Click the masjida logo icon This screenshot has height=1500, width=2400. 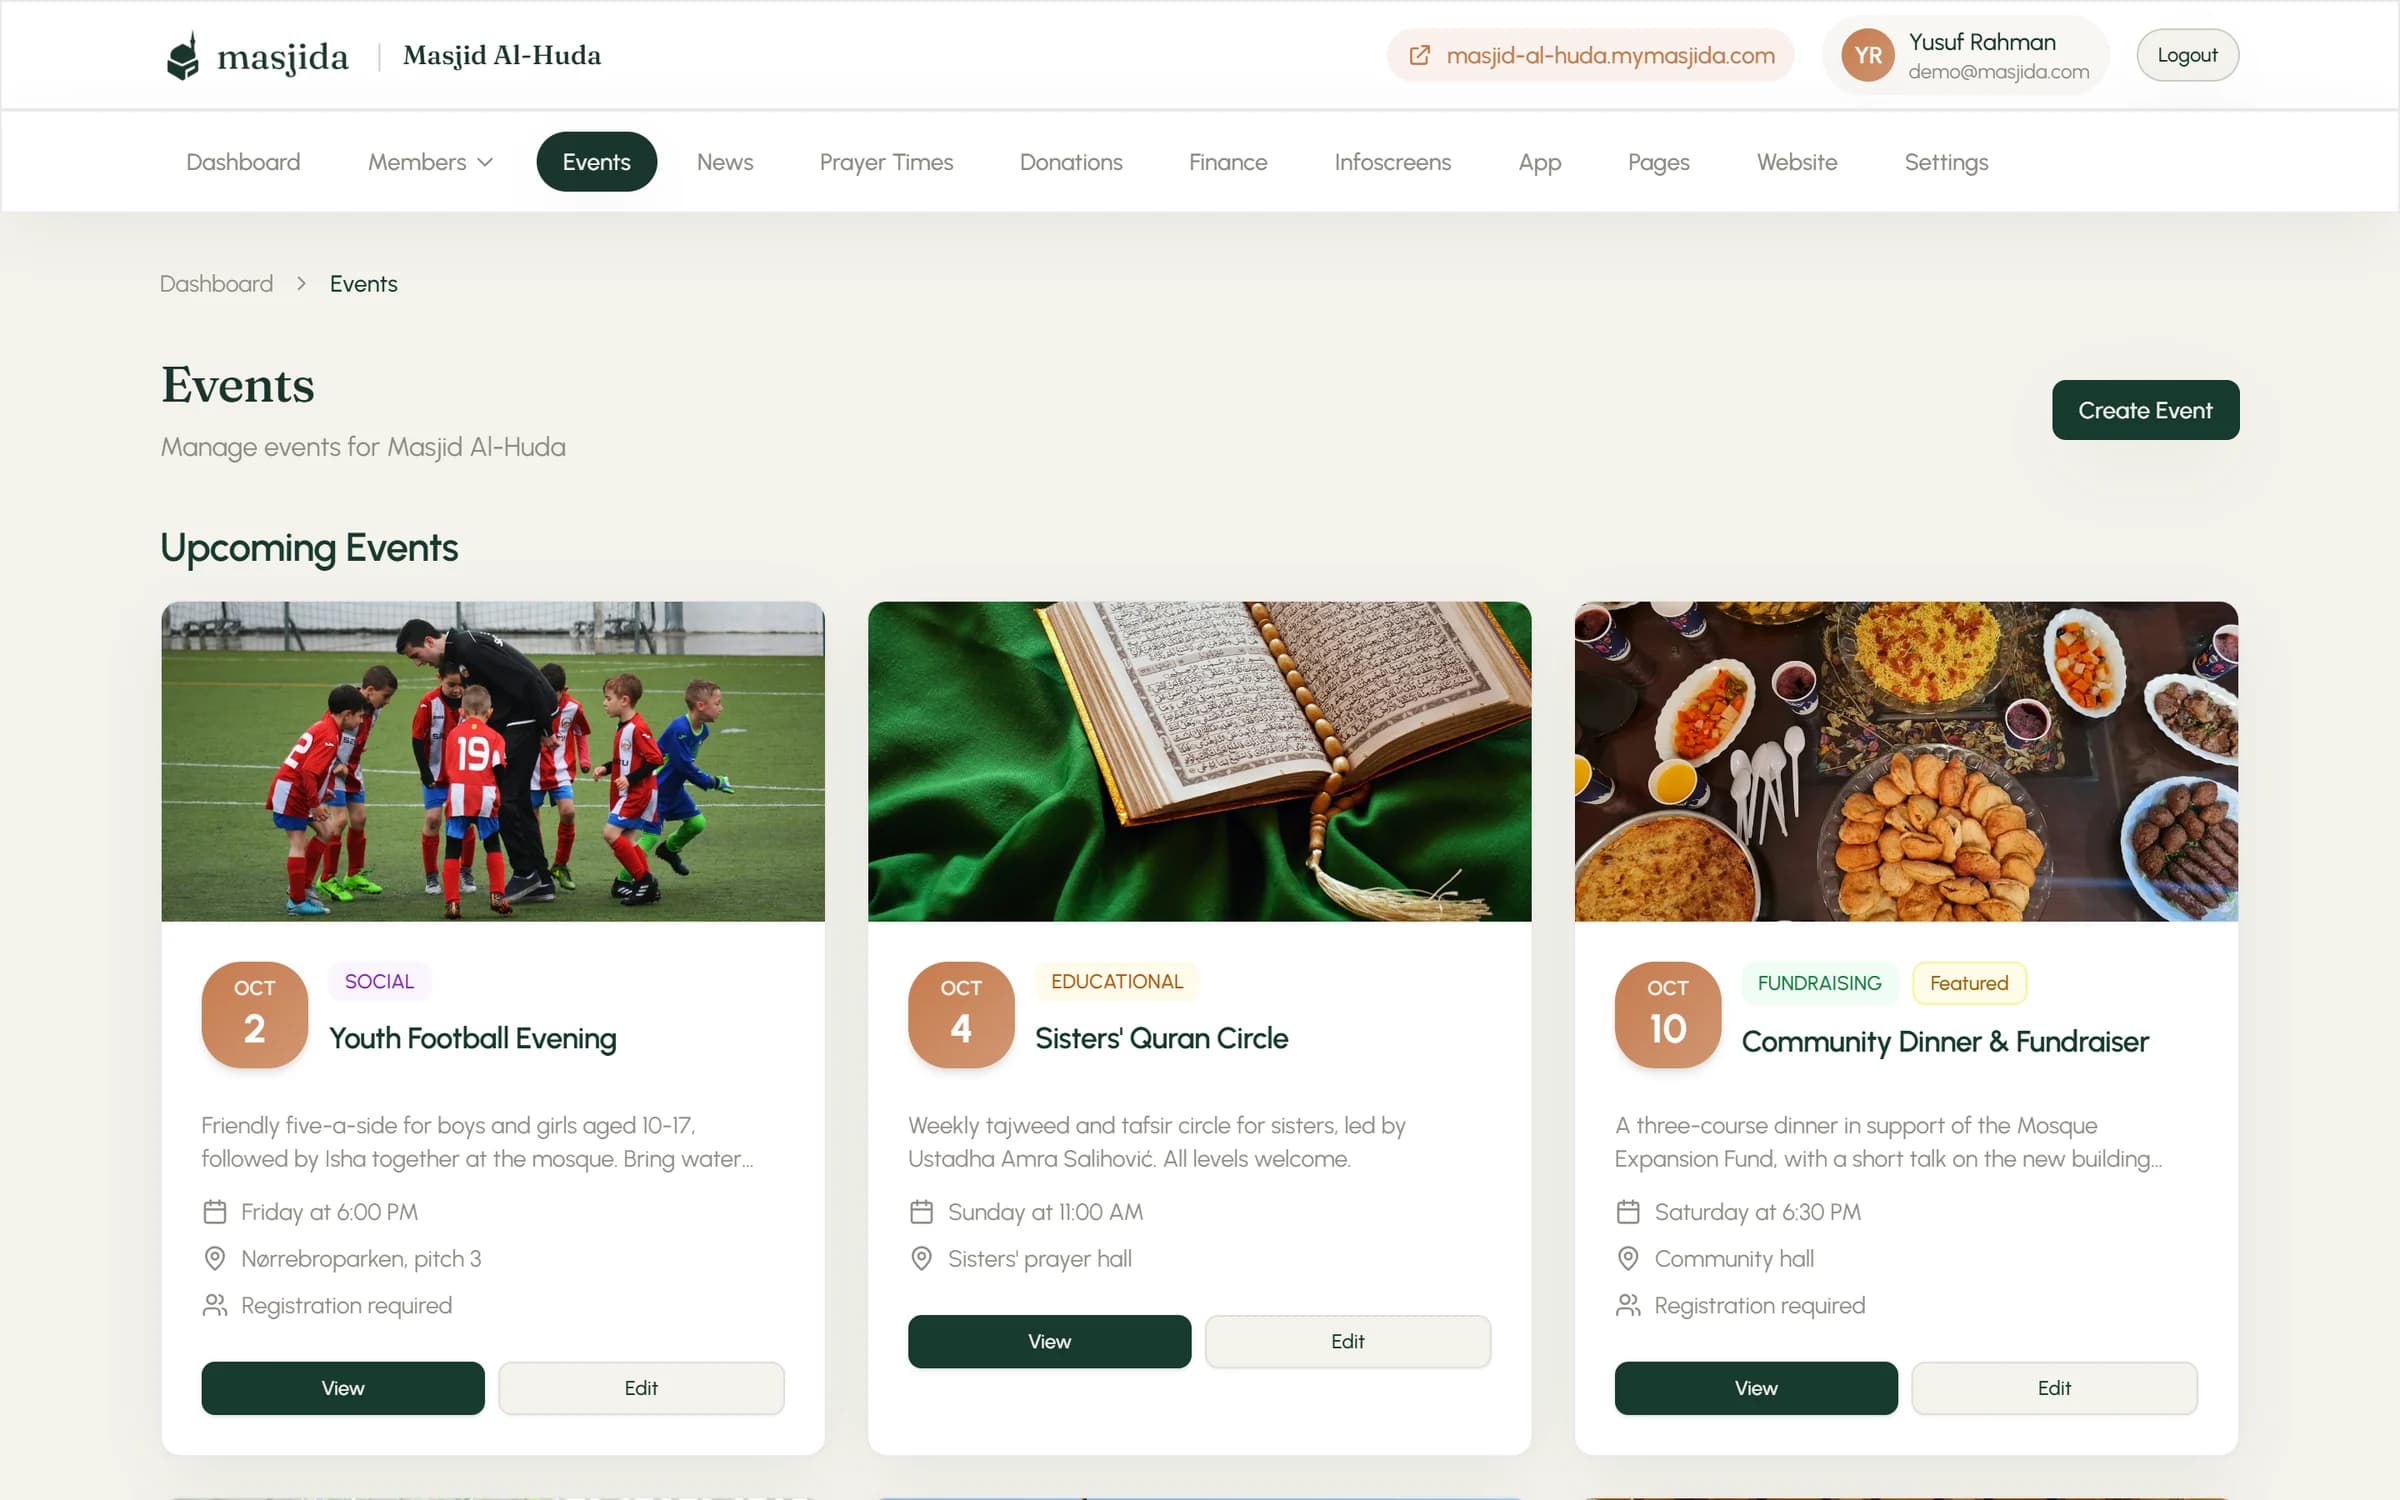point(183,56)
